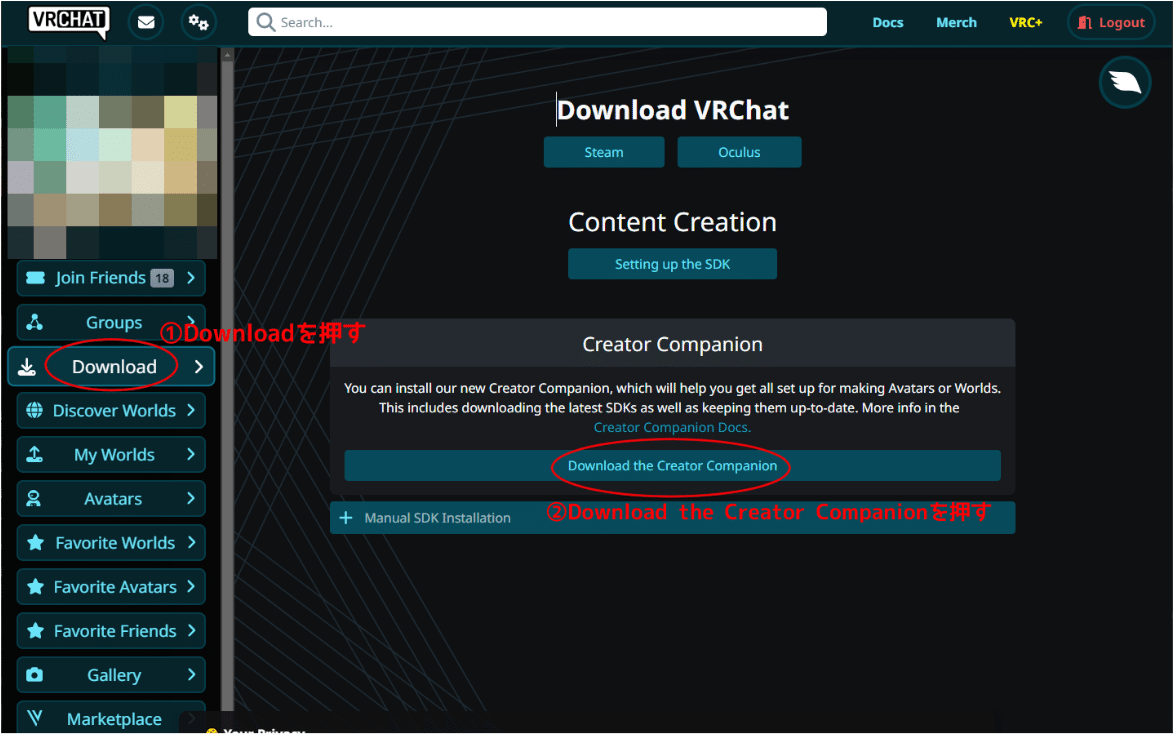The width and height of the screenshot is (1173, 734).
Task: Select Download in the sidebar
Action: 111,367
